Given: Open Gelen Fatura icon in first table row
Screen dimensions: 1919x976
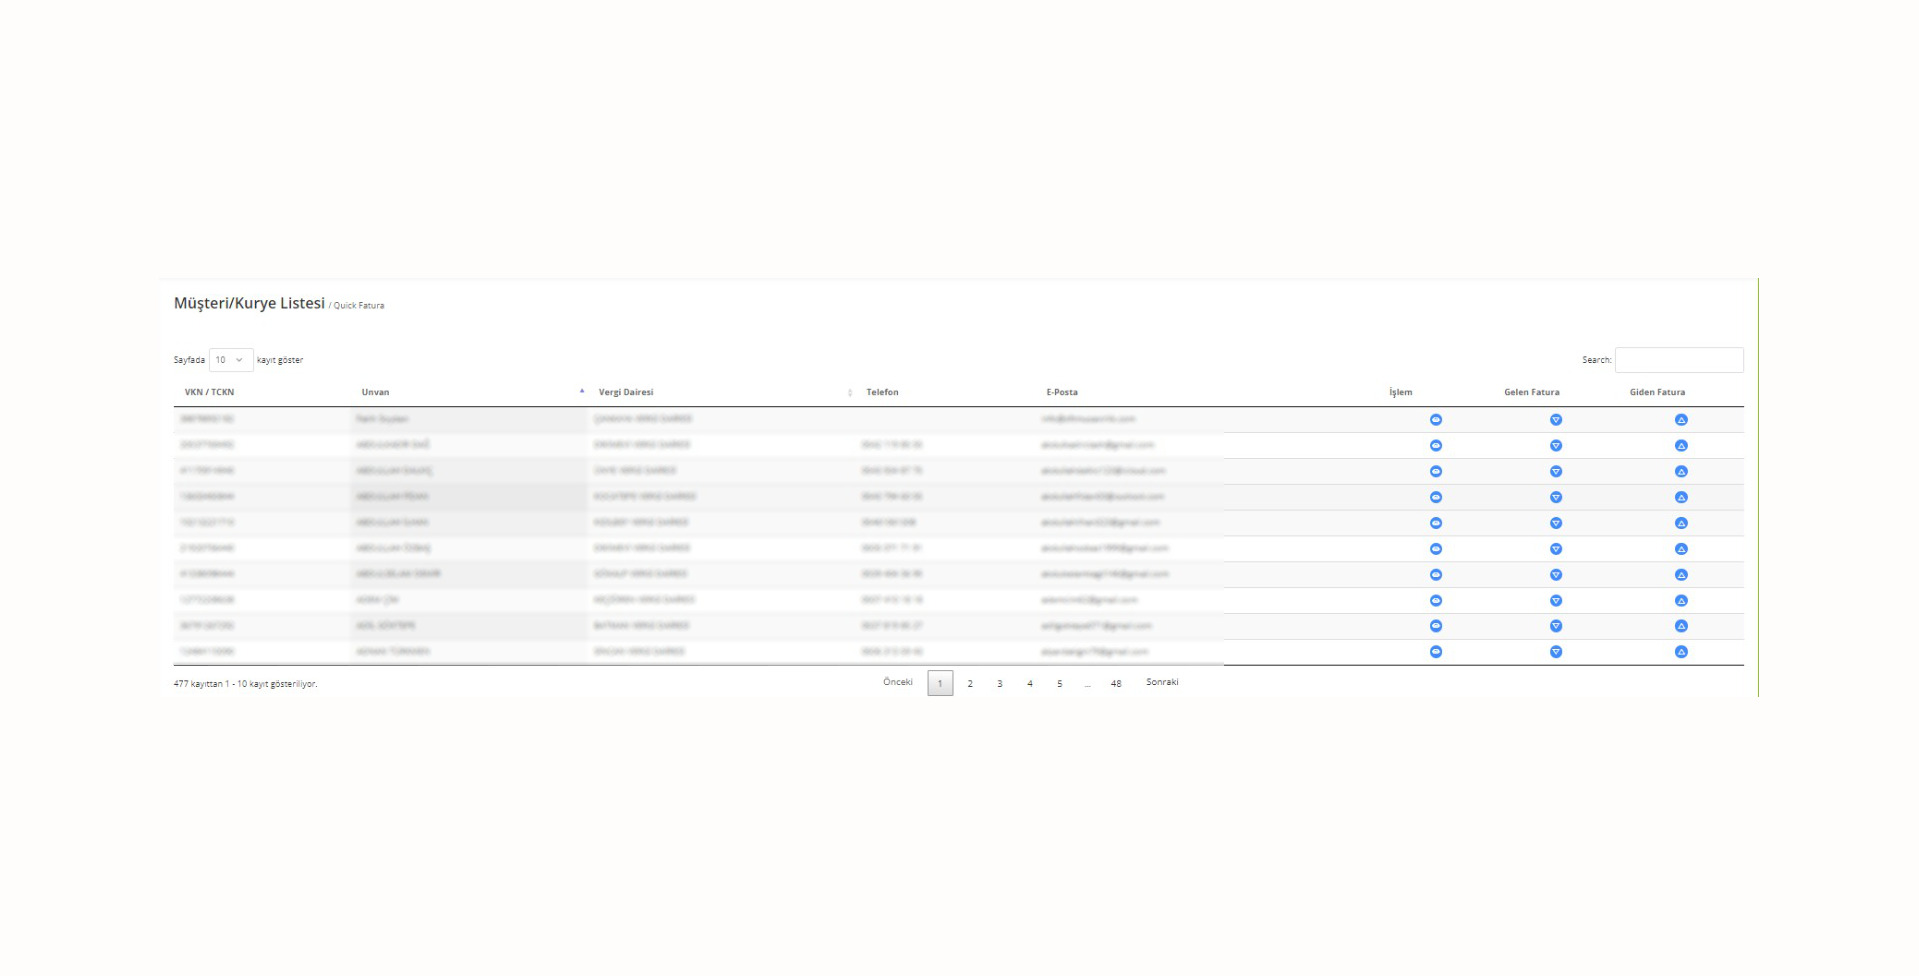Looking at the screenshot, I should coord(1556,420).
